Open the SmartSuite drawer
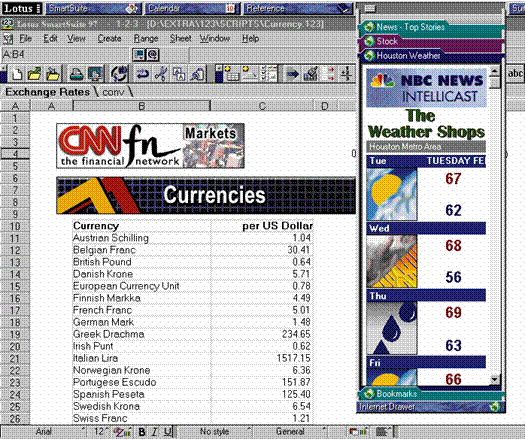 point(93,8)
